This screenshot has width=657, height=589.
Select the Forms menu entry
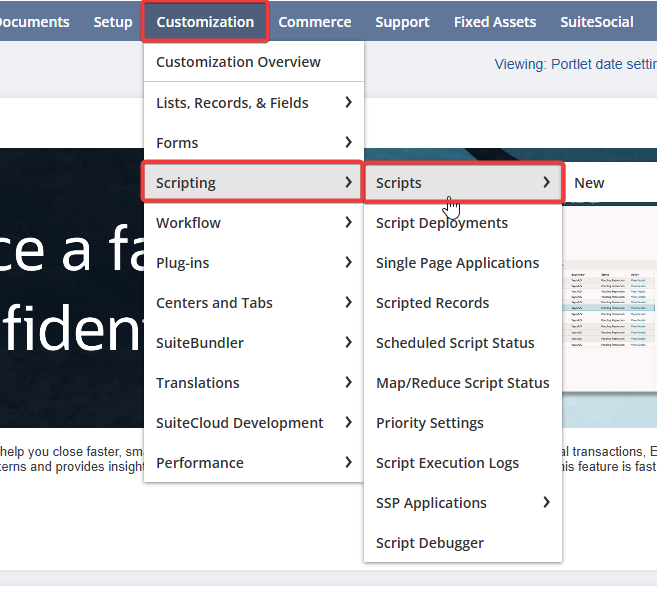[254, 143]
